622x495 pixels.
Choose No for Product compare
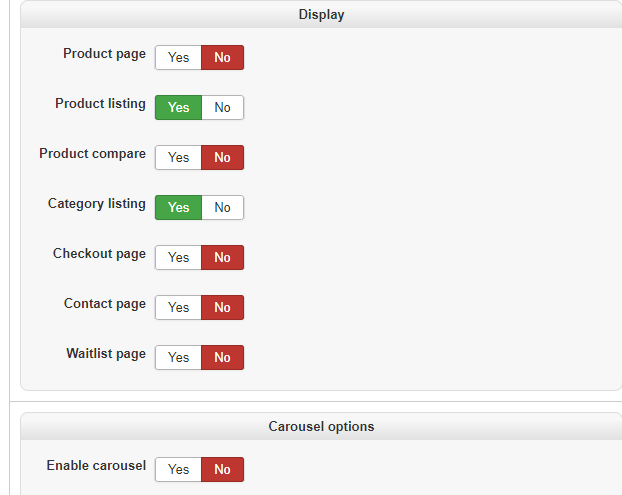[222, 158]
